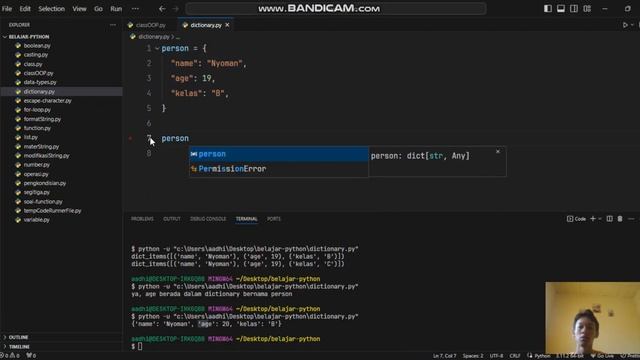
Task: Open boolean.py in Explorer
Action: (37, 46)
